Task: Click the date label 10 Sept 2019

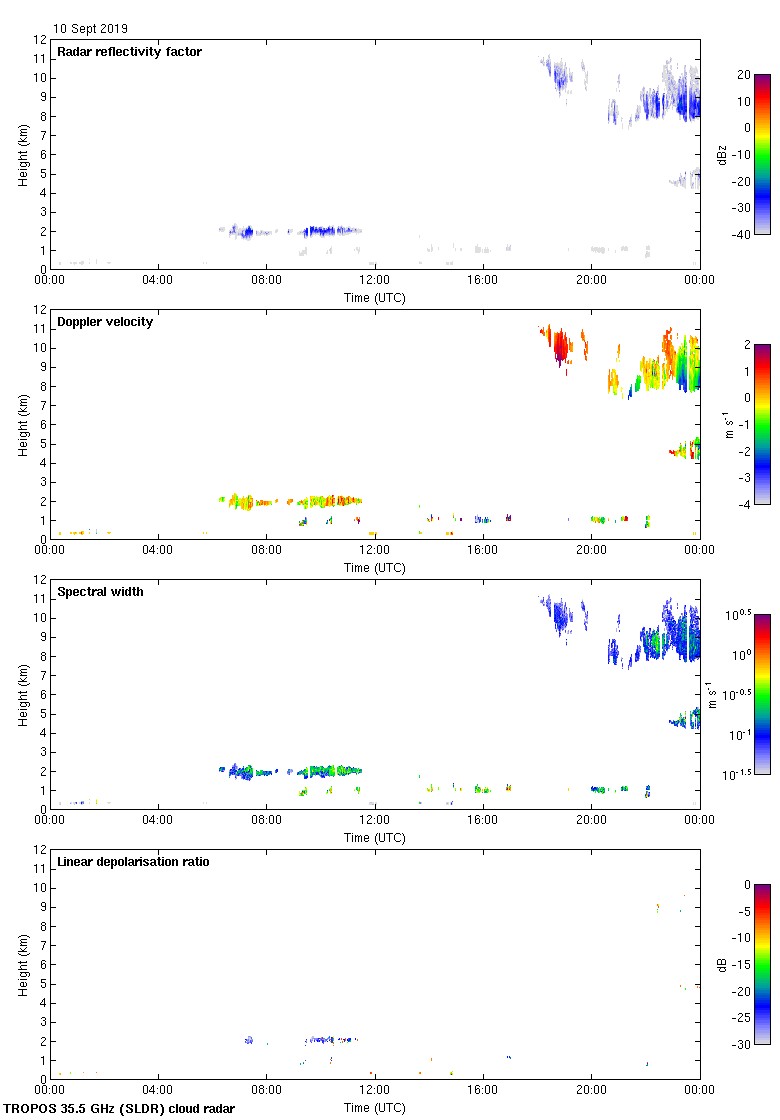Action: (x=90, y=29)
